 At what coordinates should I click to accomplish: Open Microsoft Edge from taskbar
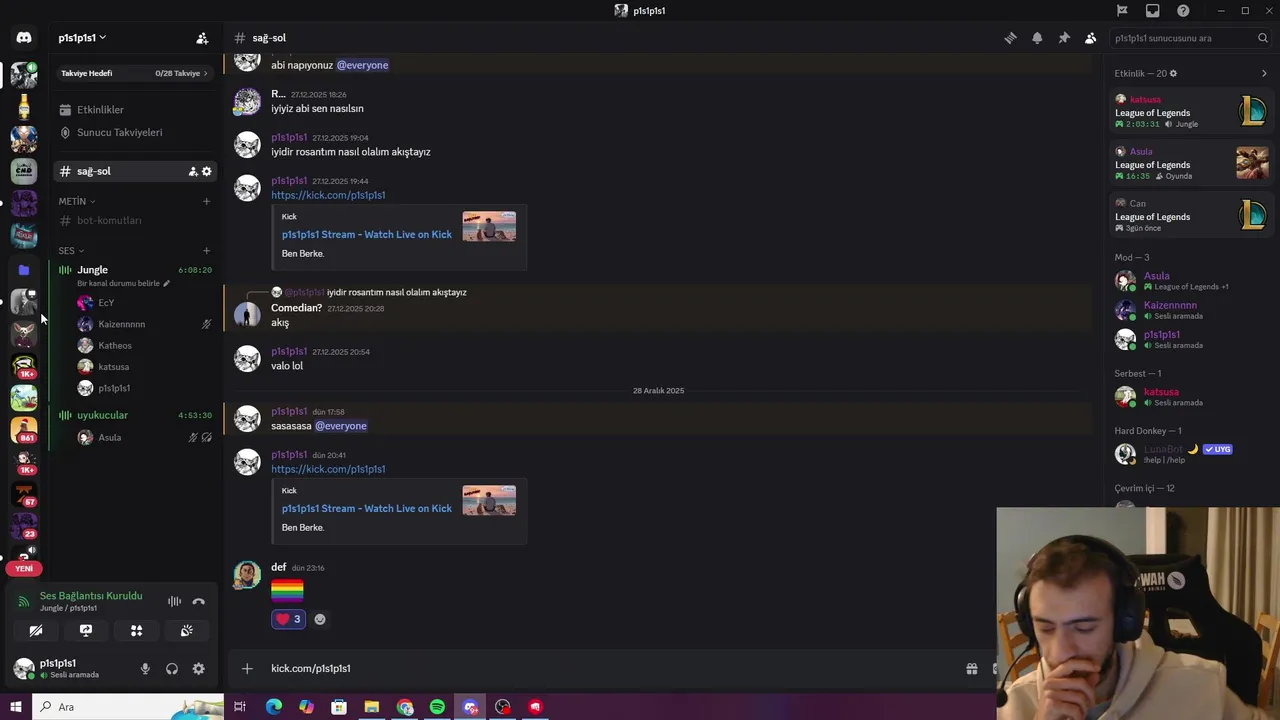tap(274, 707)
